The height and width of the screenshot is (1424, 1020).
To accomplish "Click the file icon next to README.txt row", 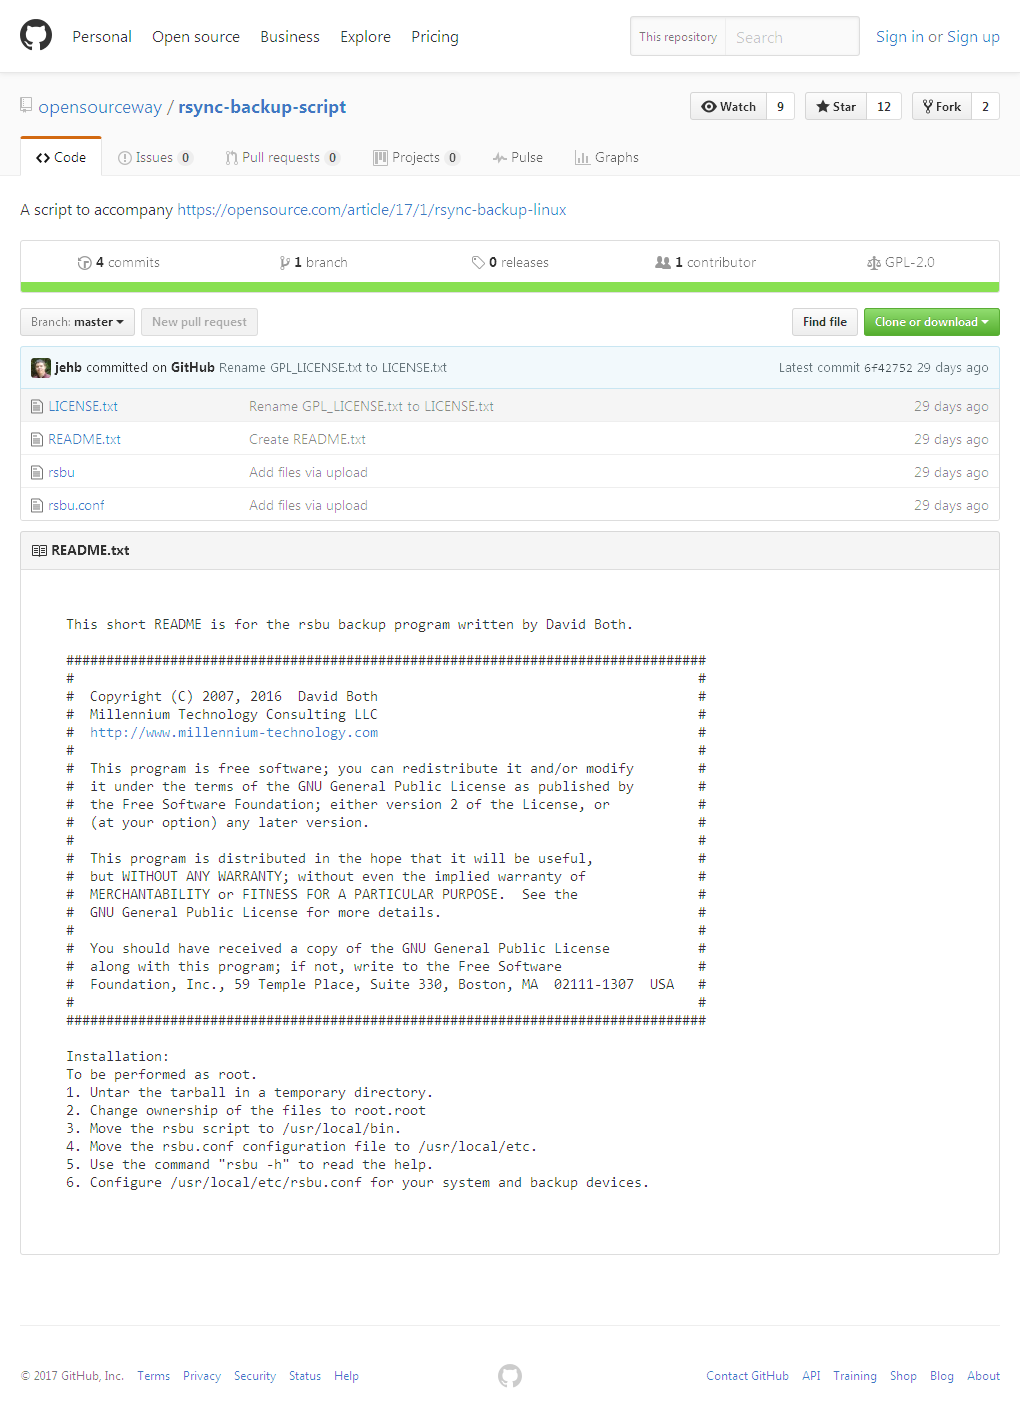I will [x=37, y=440].
